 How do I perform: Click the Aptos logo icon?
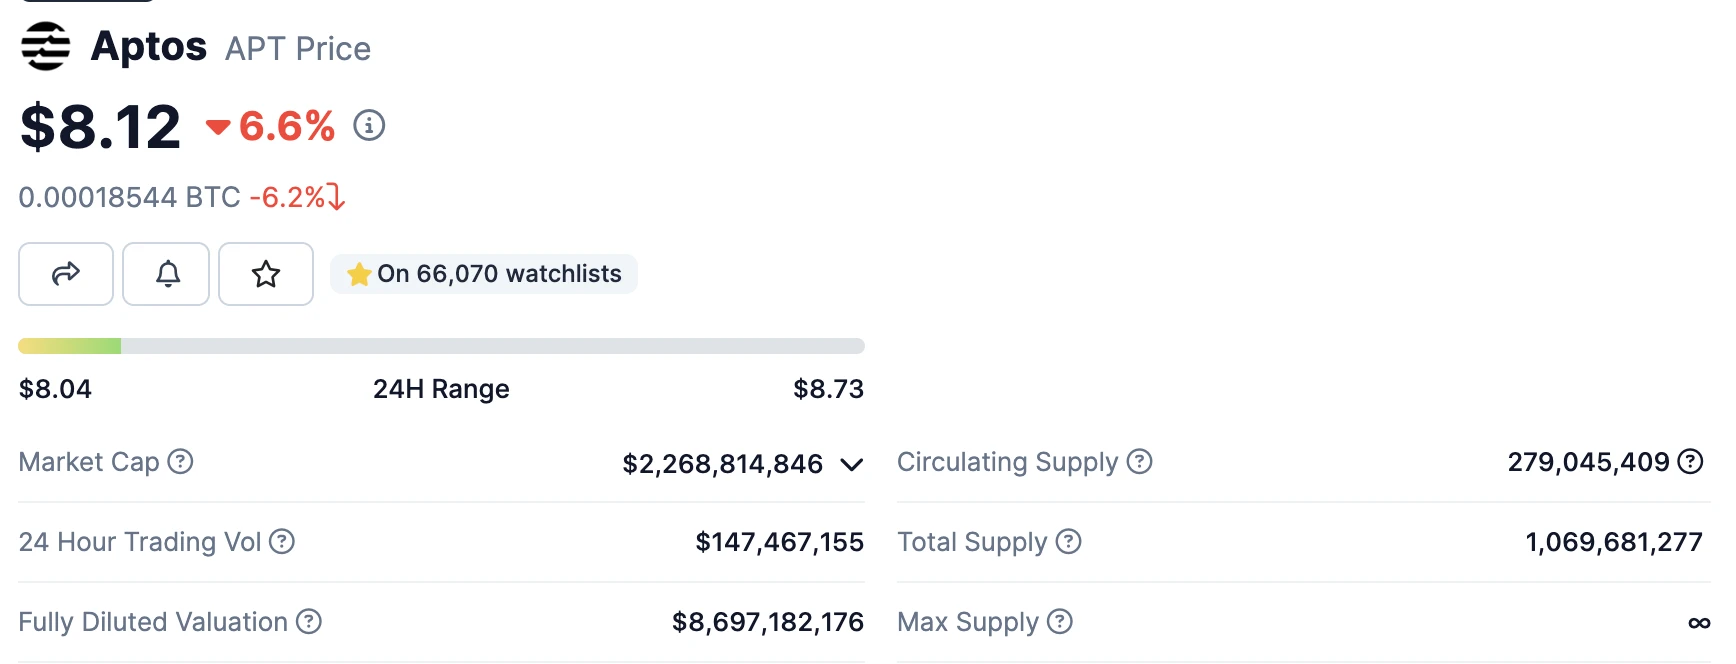click(x=46, y=46)
